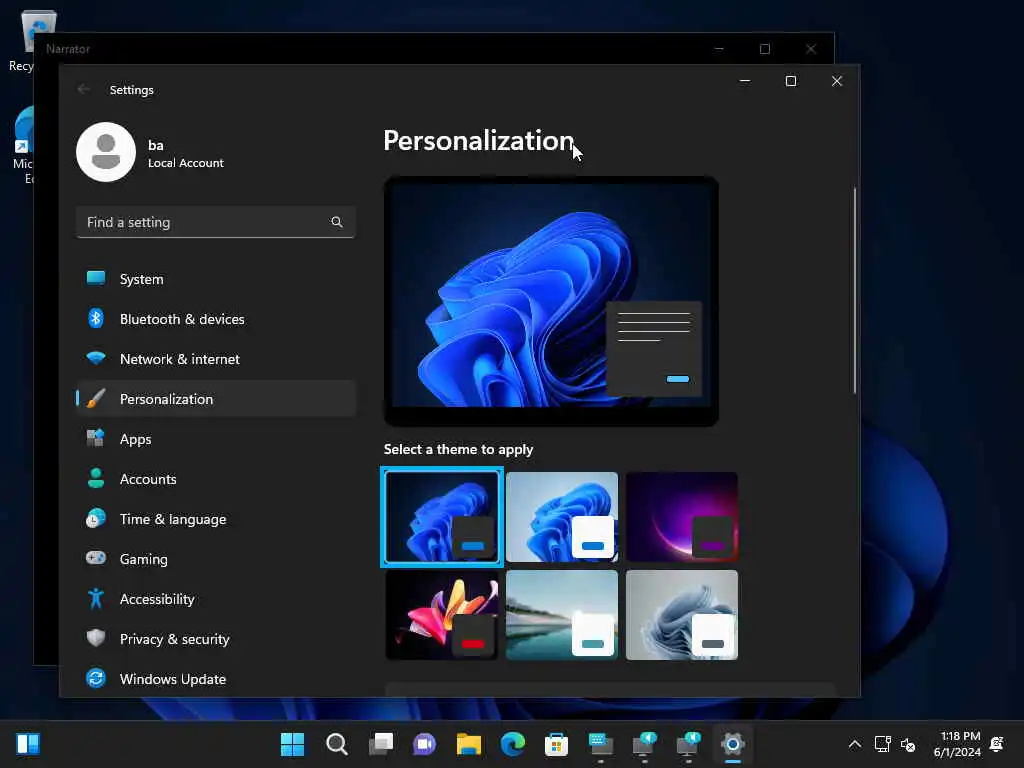The height and width of the screenshot is (768, 1024).
Task: Open Time & language settings
Action: 216,519
